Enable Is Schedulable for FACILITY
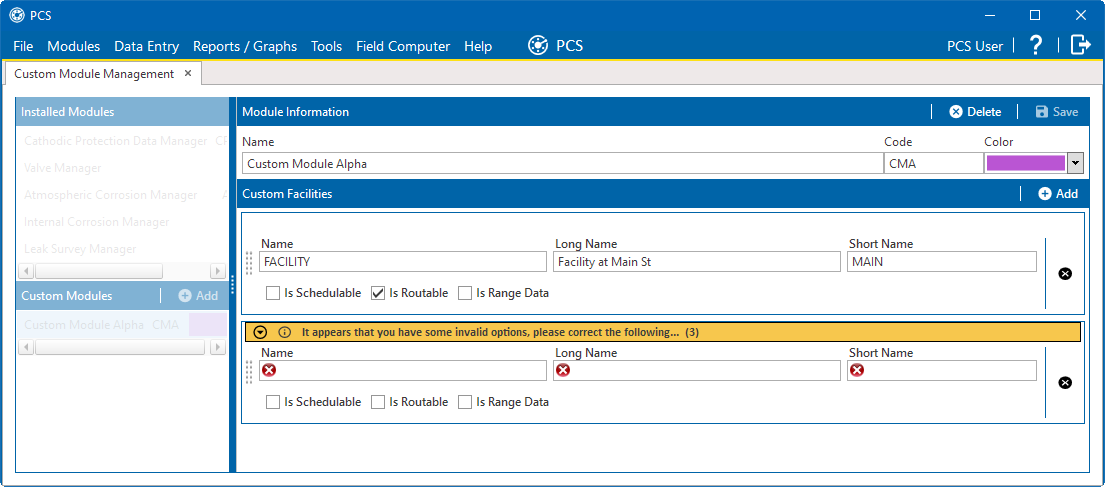Viewport: 1105px width, 487px height. tap(272, 292)
